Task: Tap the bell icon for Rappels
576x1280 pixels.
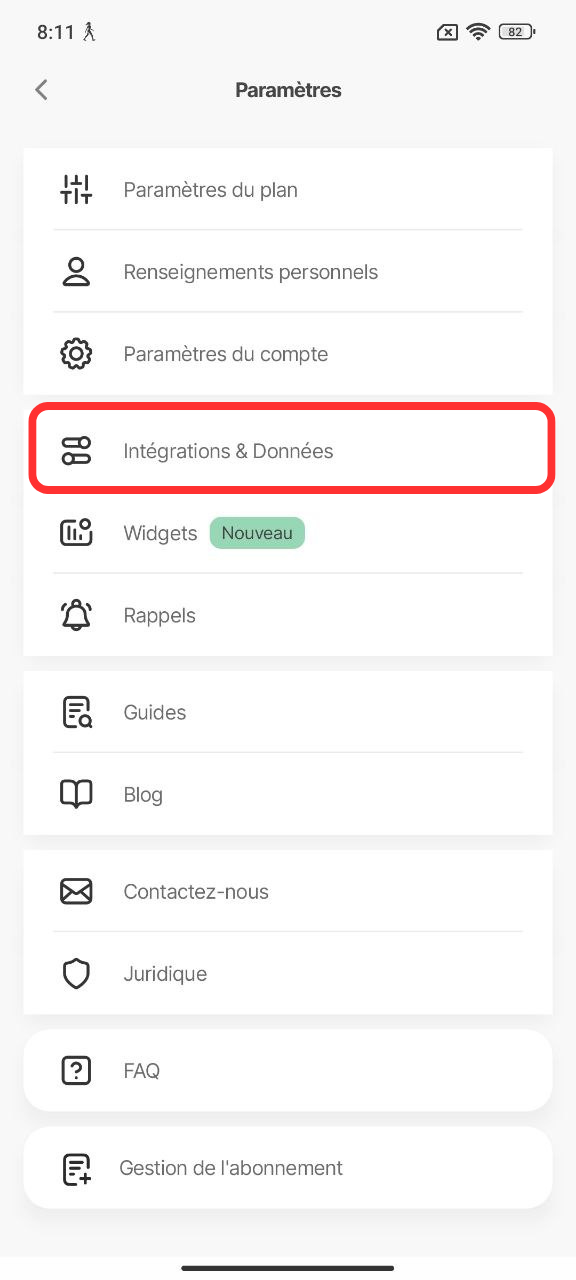Action: (x=76, y=615)
